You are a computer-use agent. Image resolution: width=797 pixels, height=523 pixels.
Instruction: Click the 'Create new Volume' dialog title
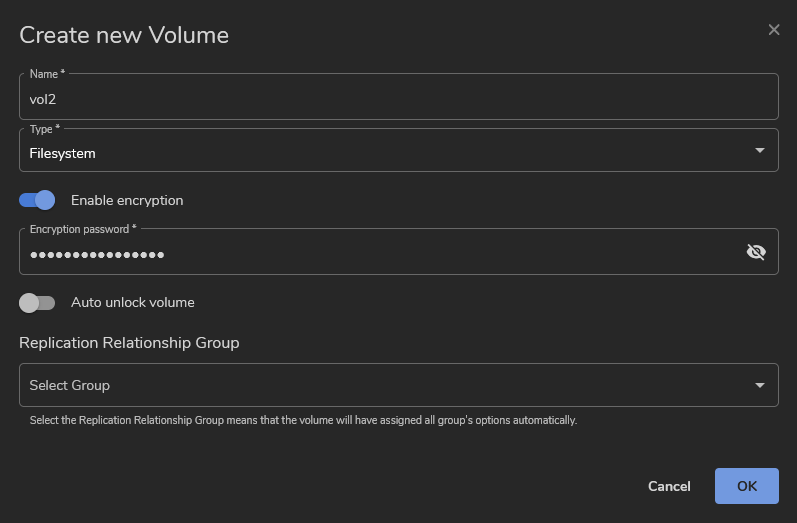tap(124, 35)
